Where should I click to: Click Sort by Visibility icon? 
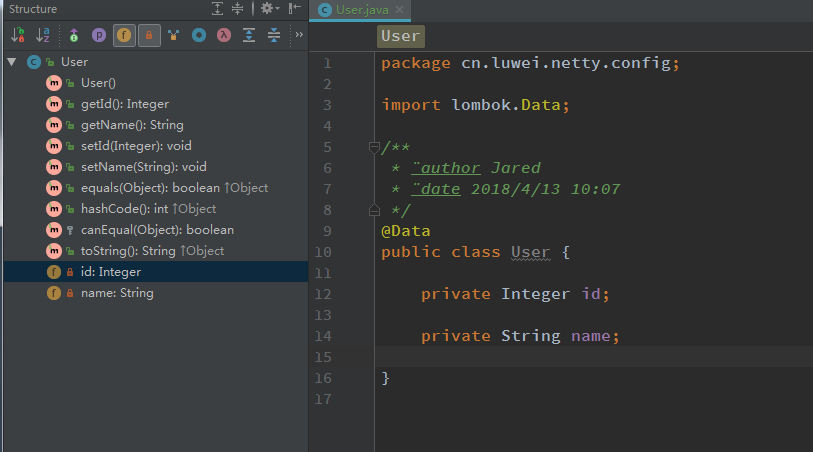pyautogui.click(x=17, y=35)
